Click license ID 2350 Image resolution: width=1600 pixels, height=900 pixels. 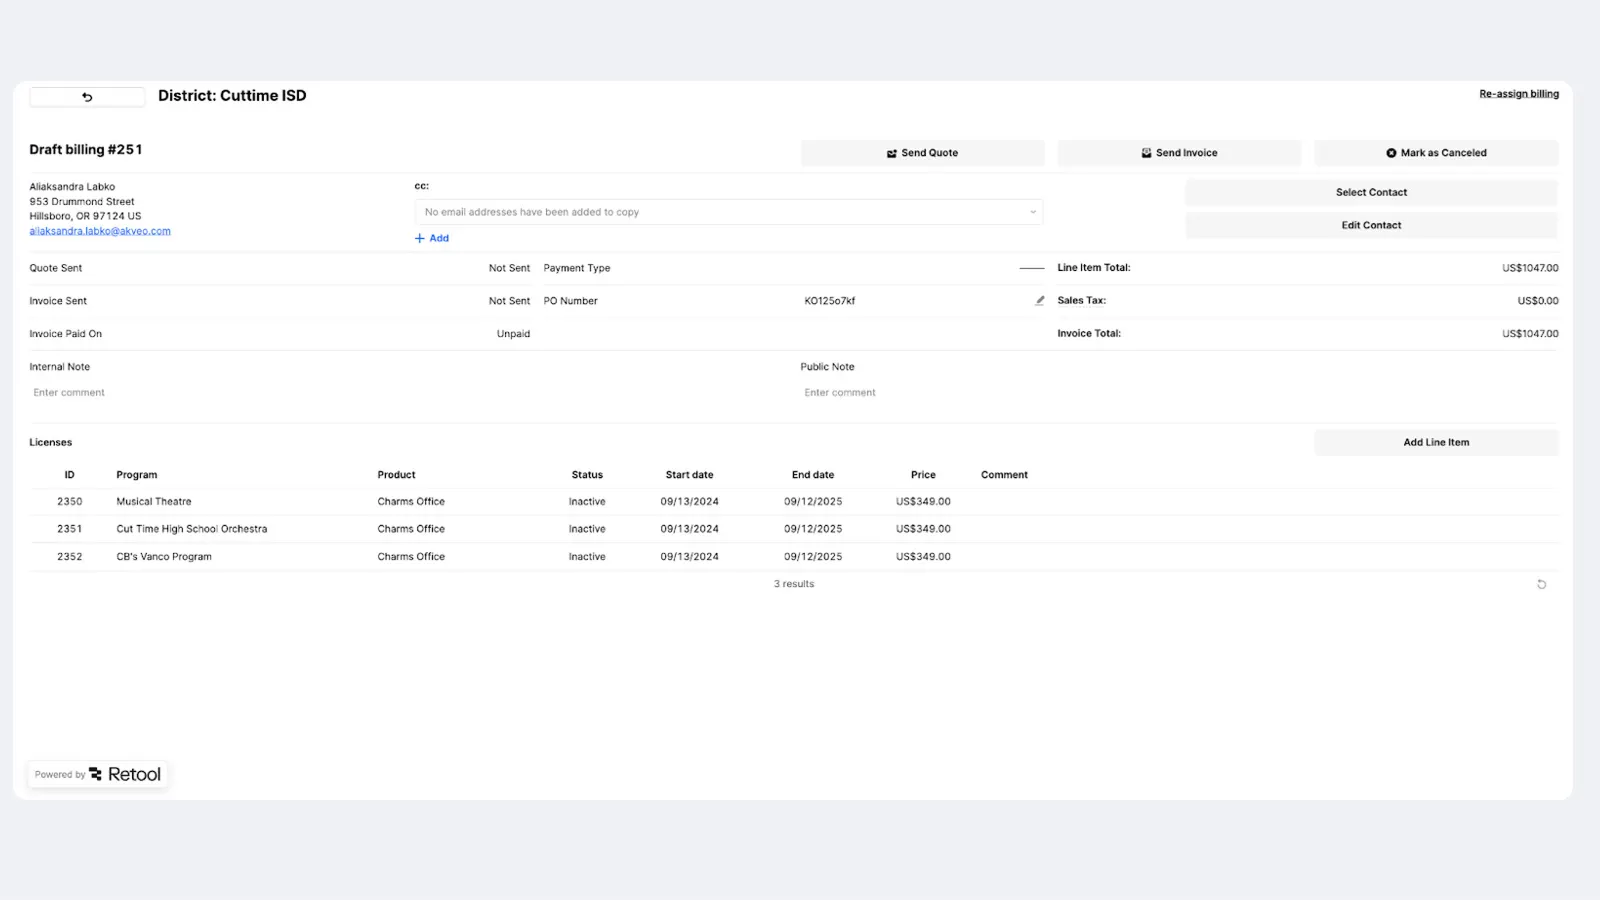tap(70, 502)
